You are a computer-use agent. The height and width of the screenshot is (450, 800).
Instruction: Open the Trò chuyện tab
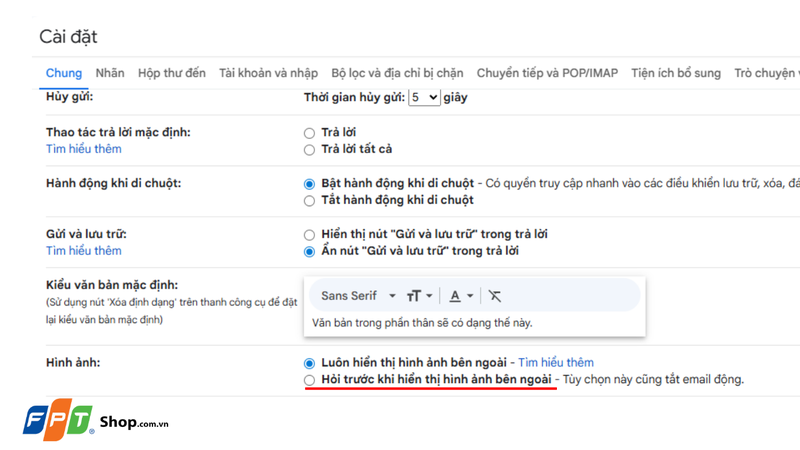coord(766,73)
